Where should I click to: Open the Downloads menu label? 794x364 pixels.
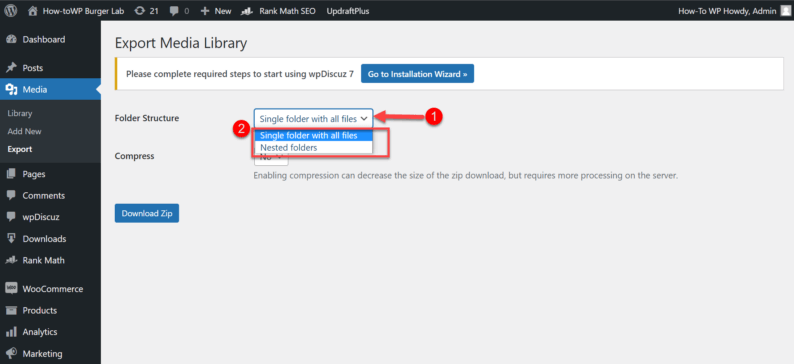point(44,238)
